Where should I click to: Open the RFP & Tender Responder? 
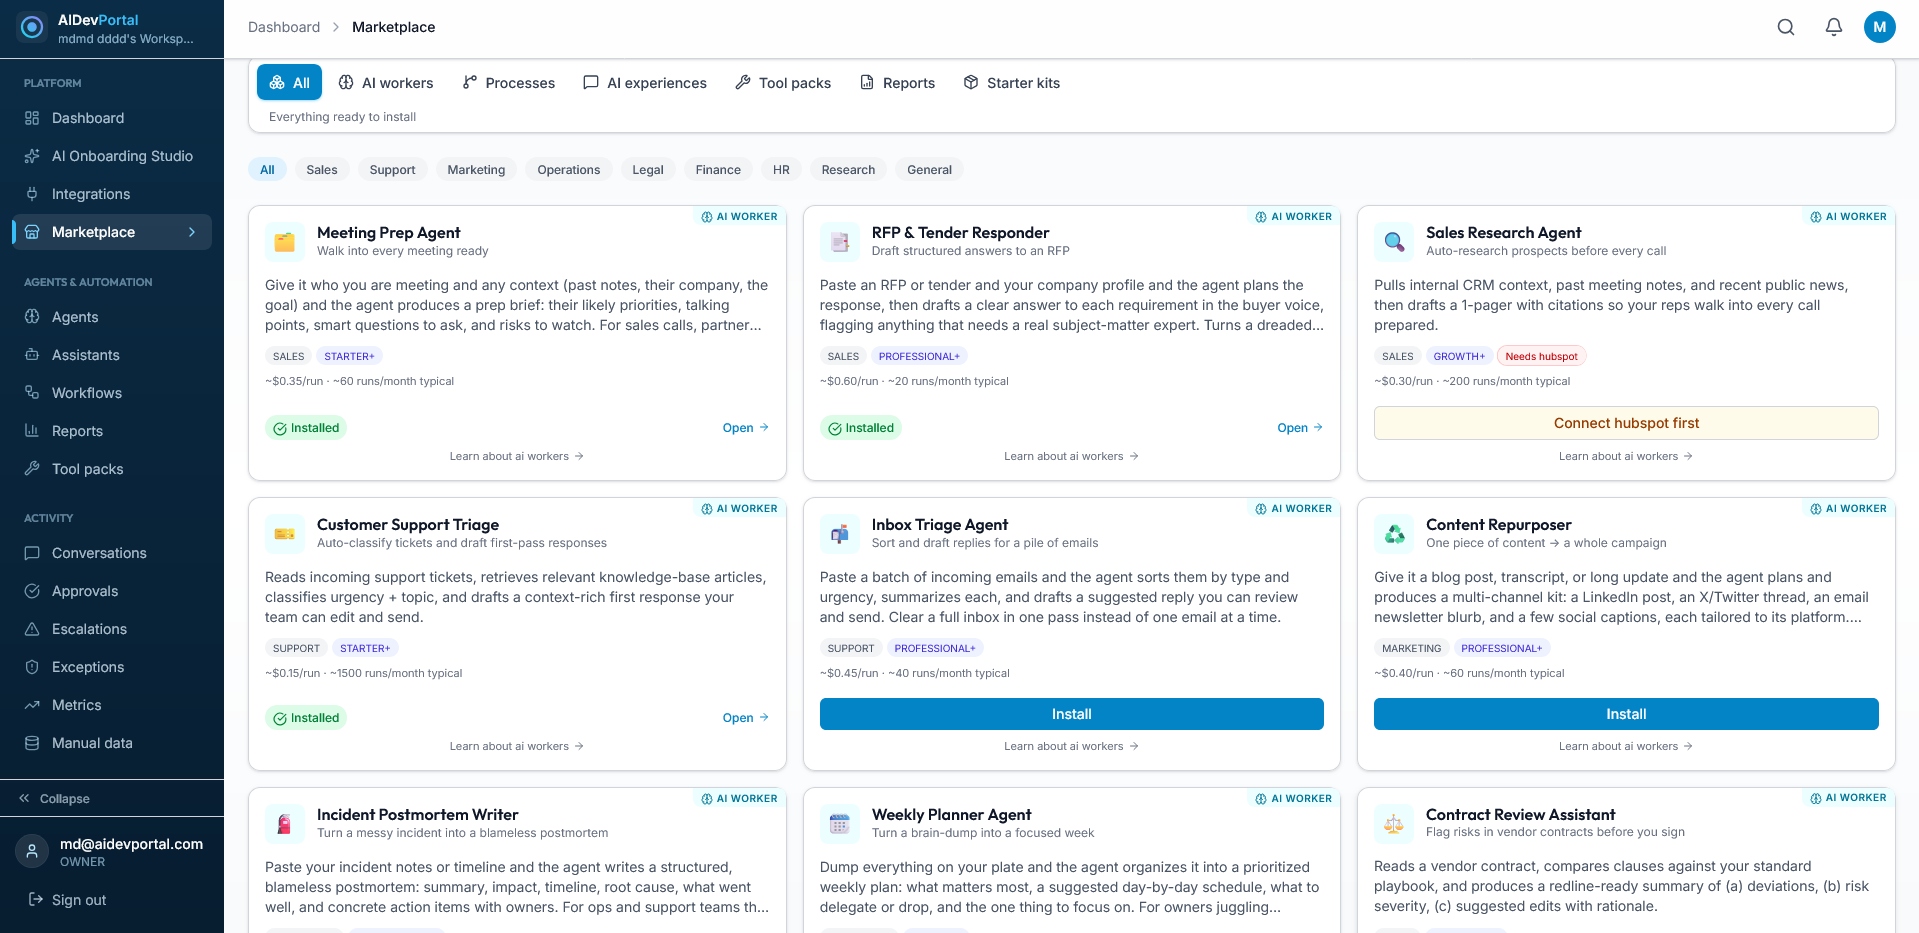click(x=1300, y=428)
